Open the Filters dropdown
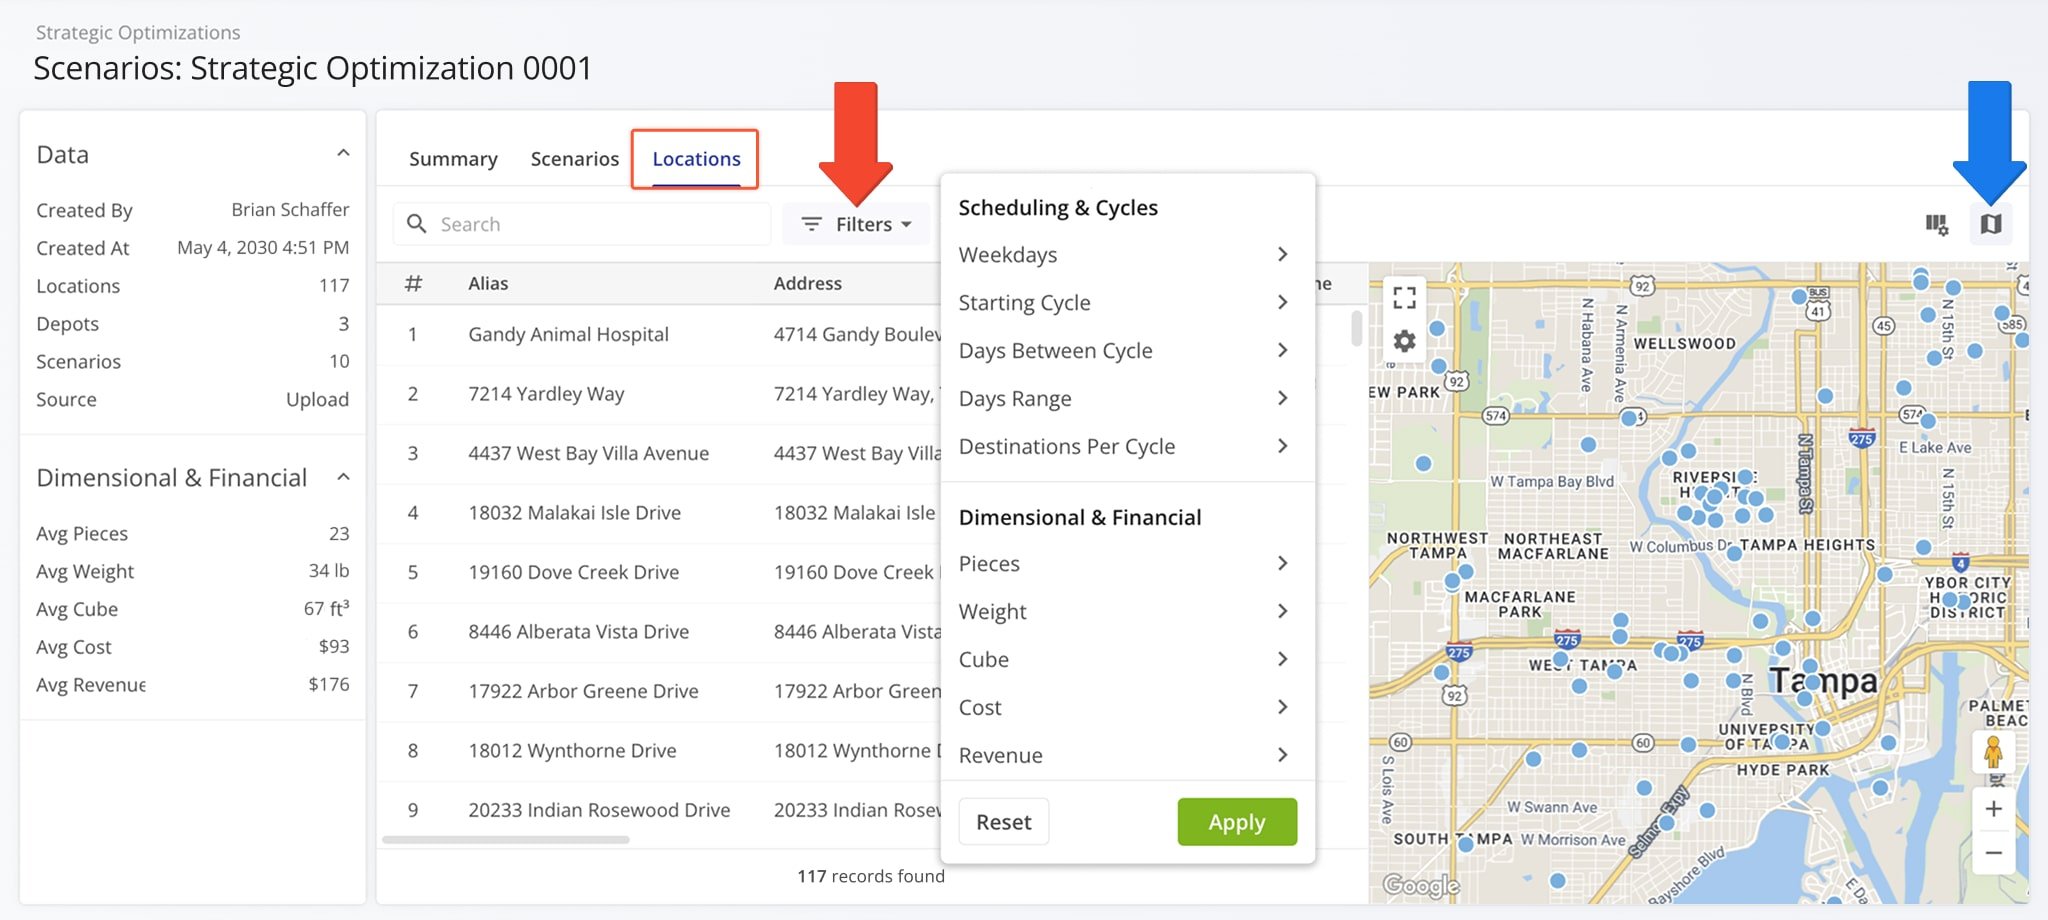This screenshot has height=920, width=2048. (856, 224)
